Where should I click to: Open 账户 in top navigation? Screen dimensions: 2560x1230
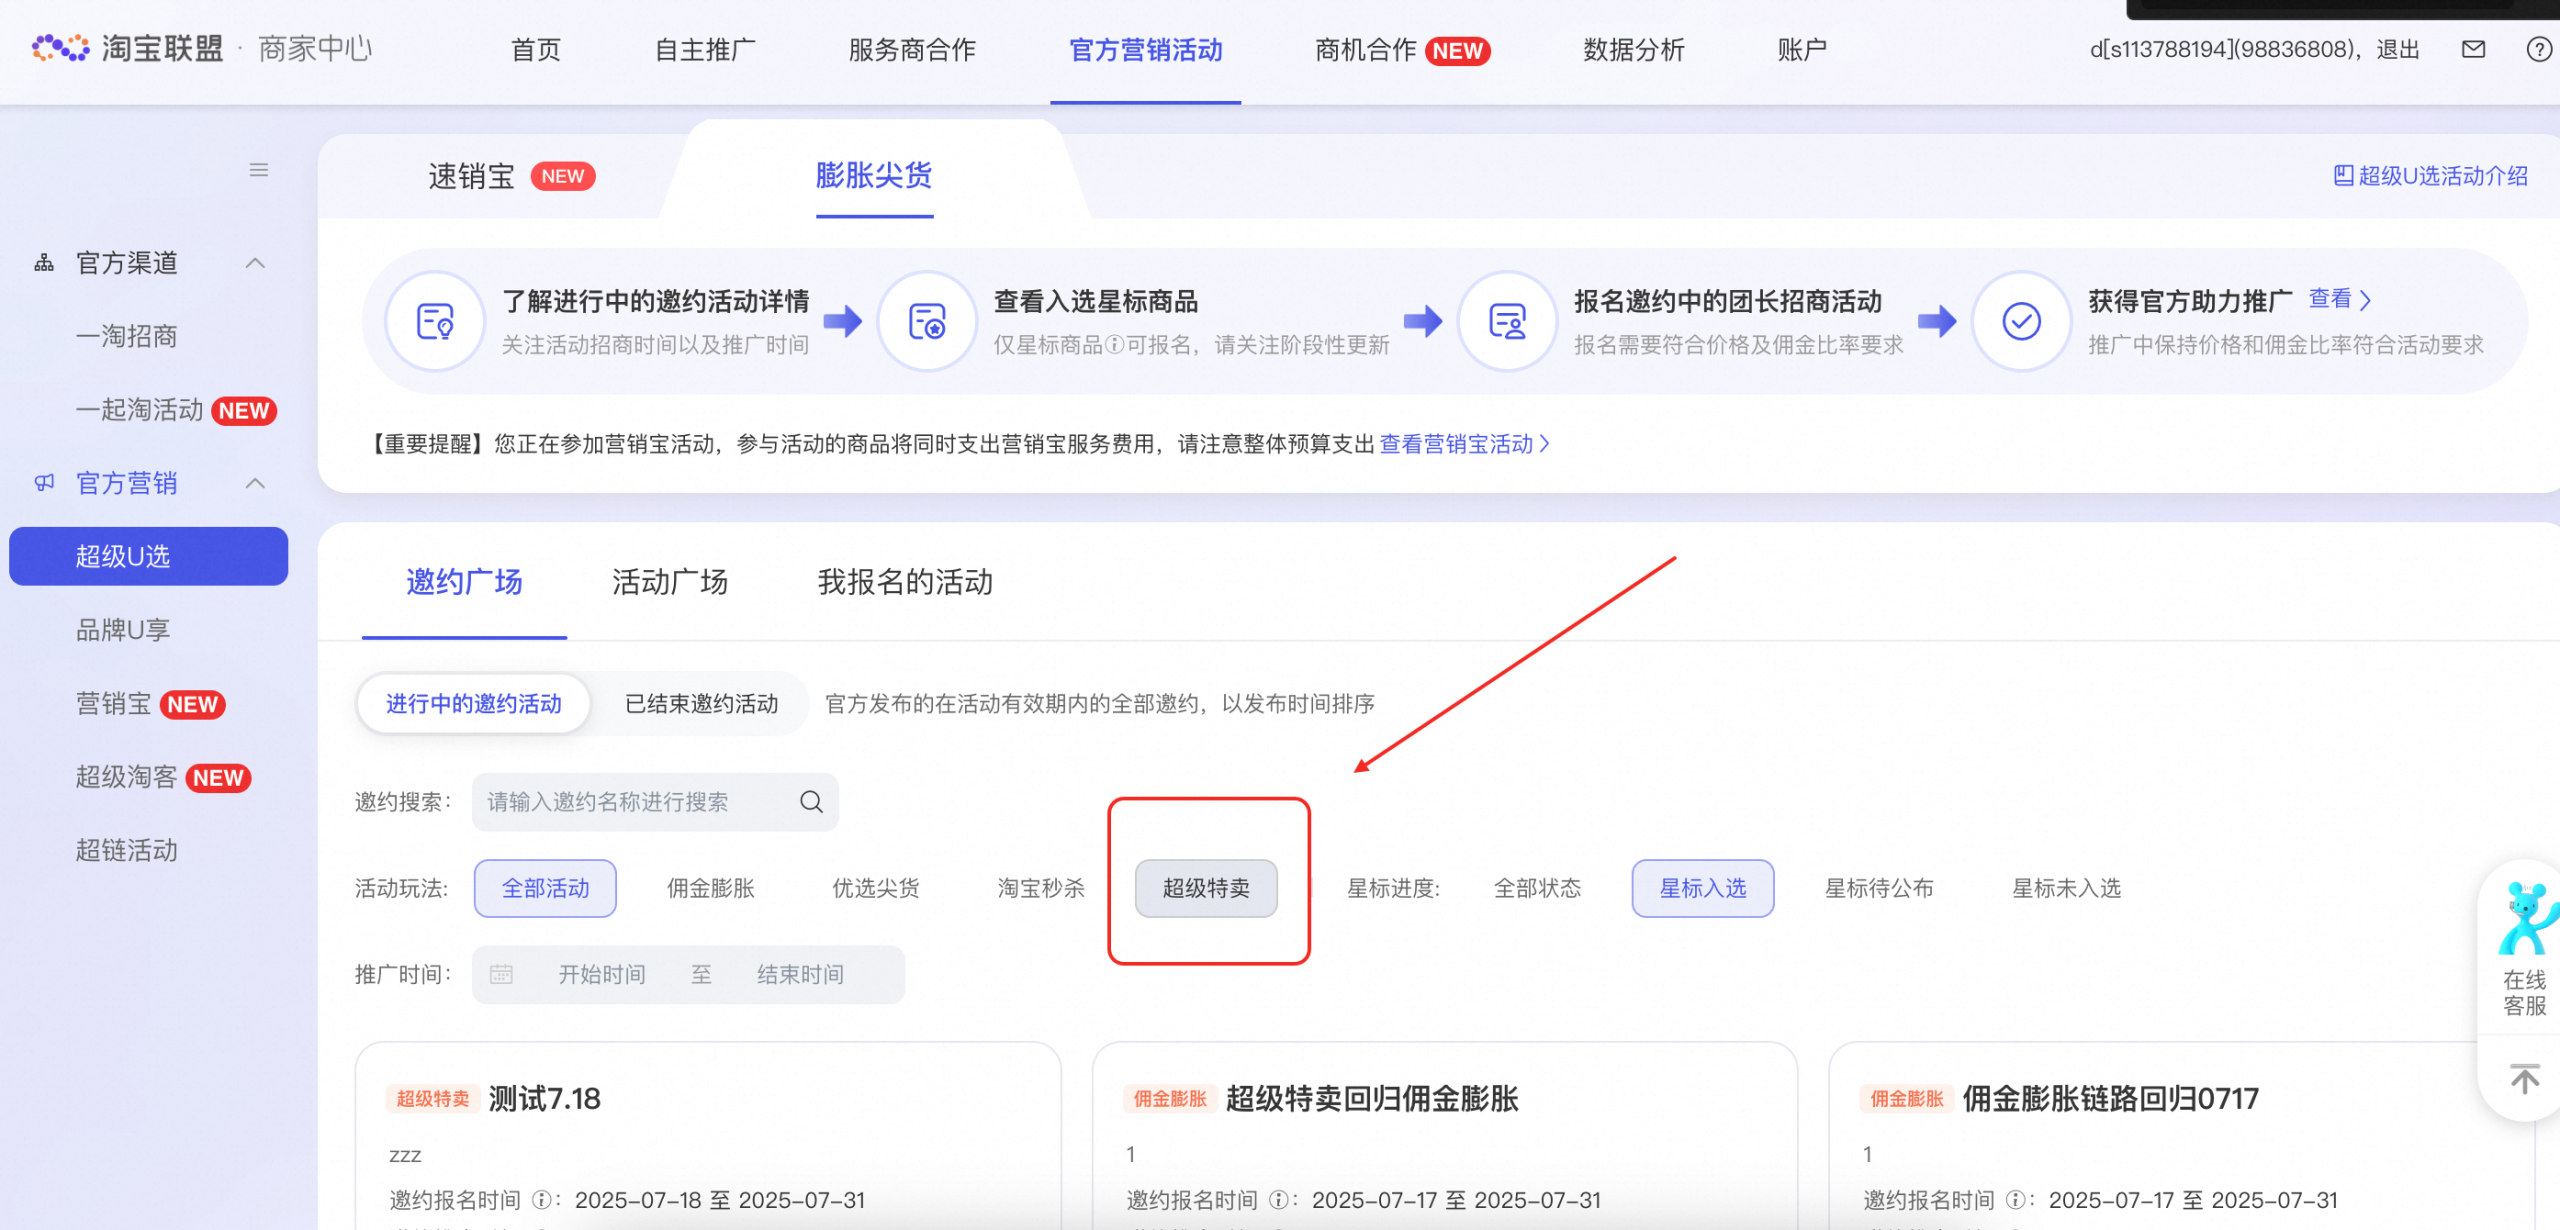click(x=1802, y=49)
